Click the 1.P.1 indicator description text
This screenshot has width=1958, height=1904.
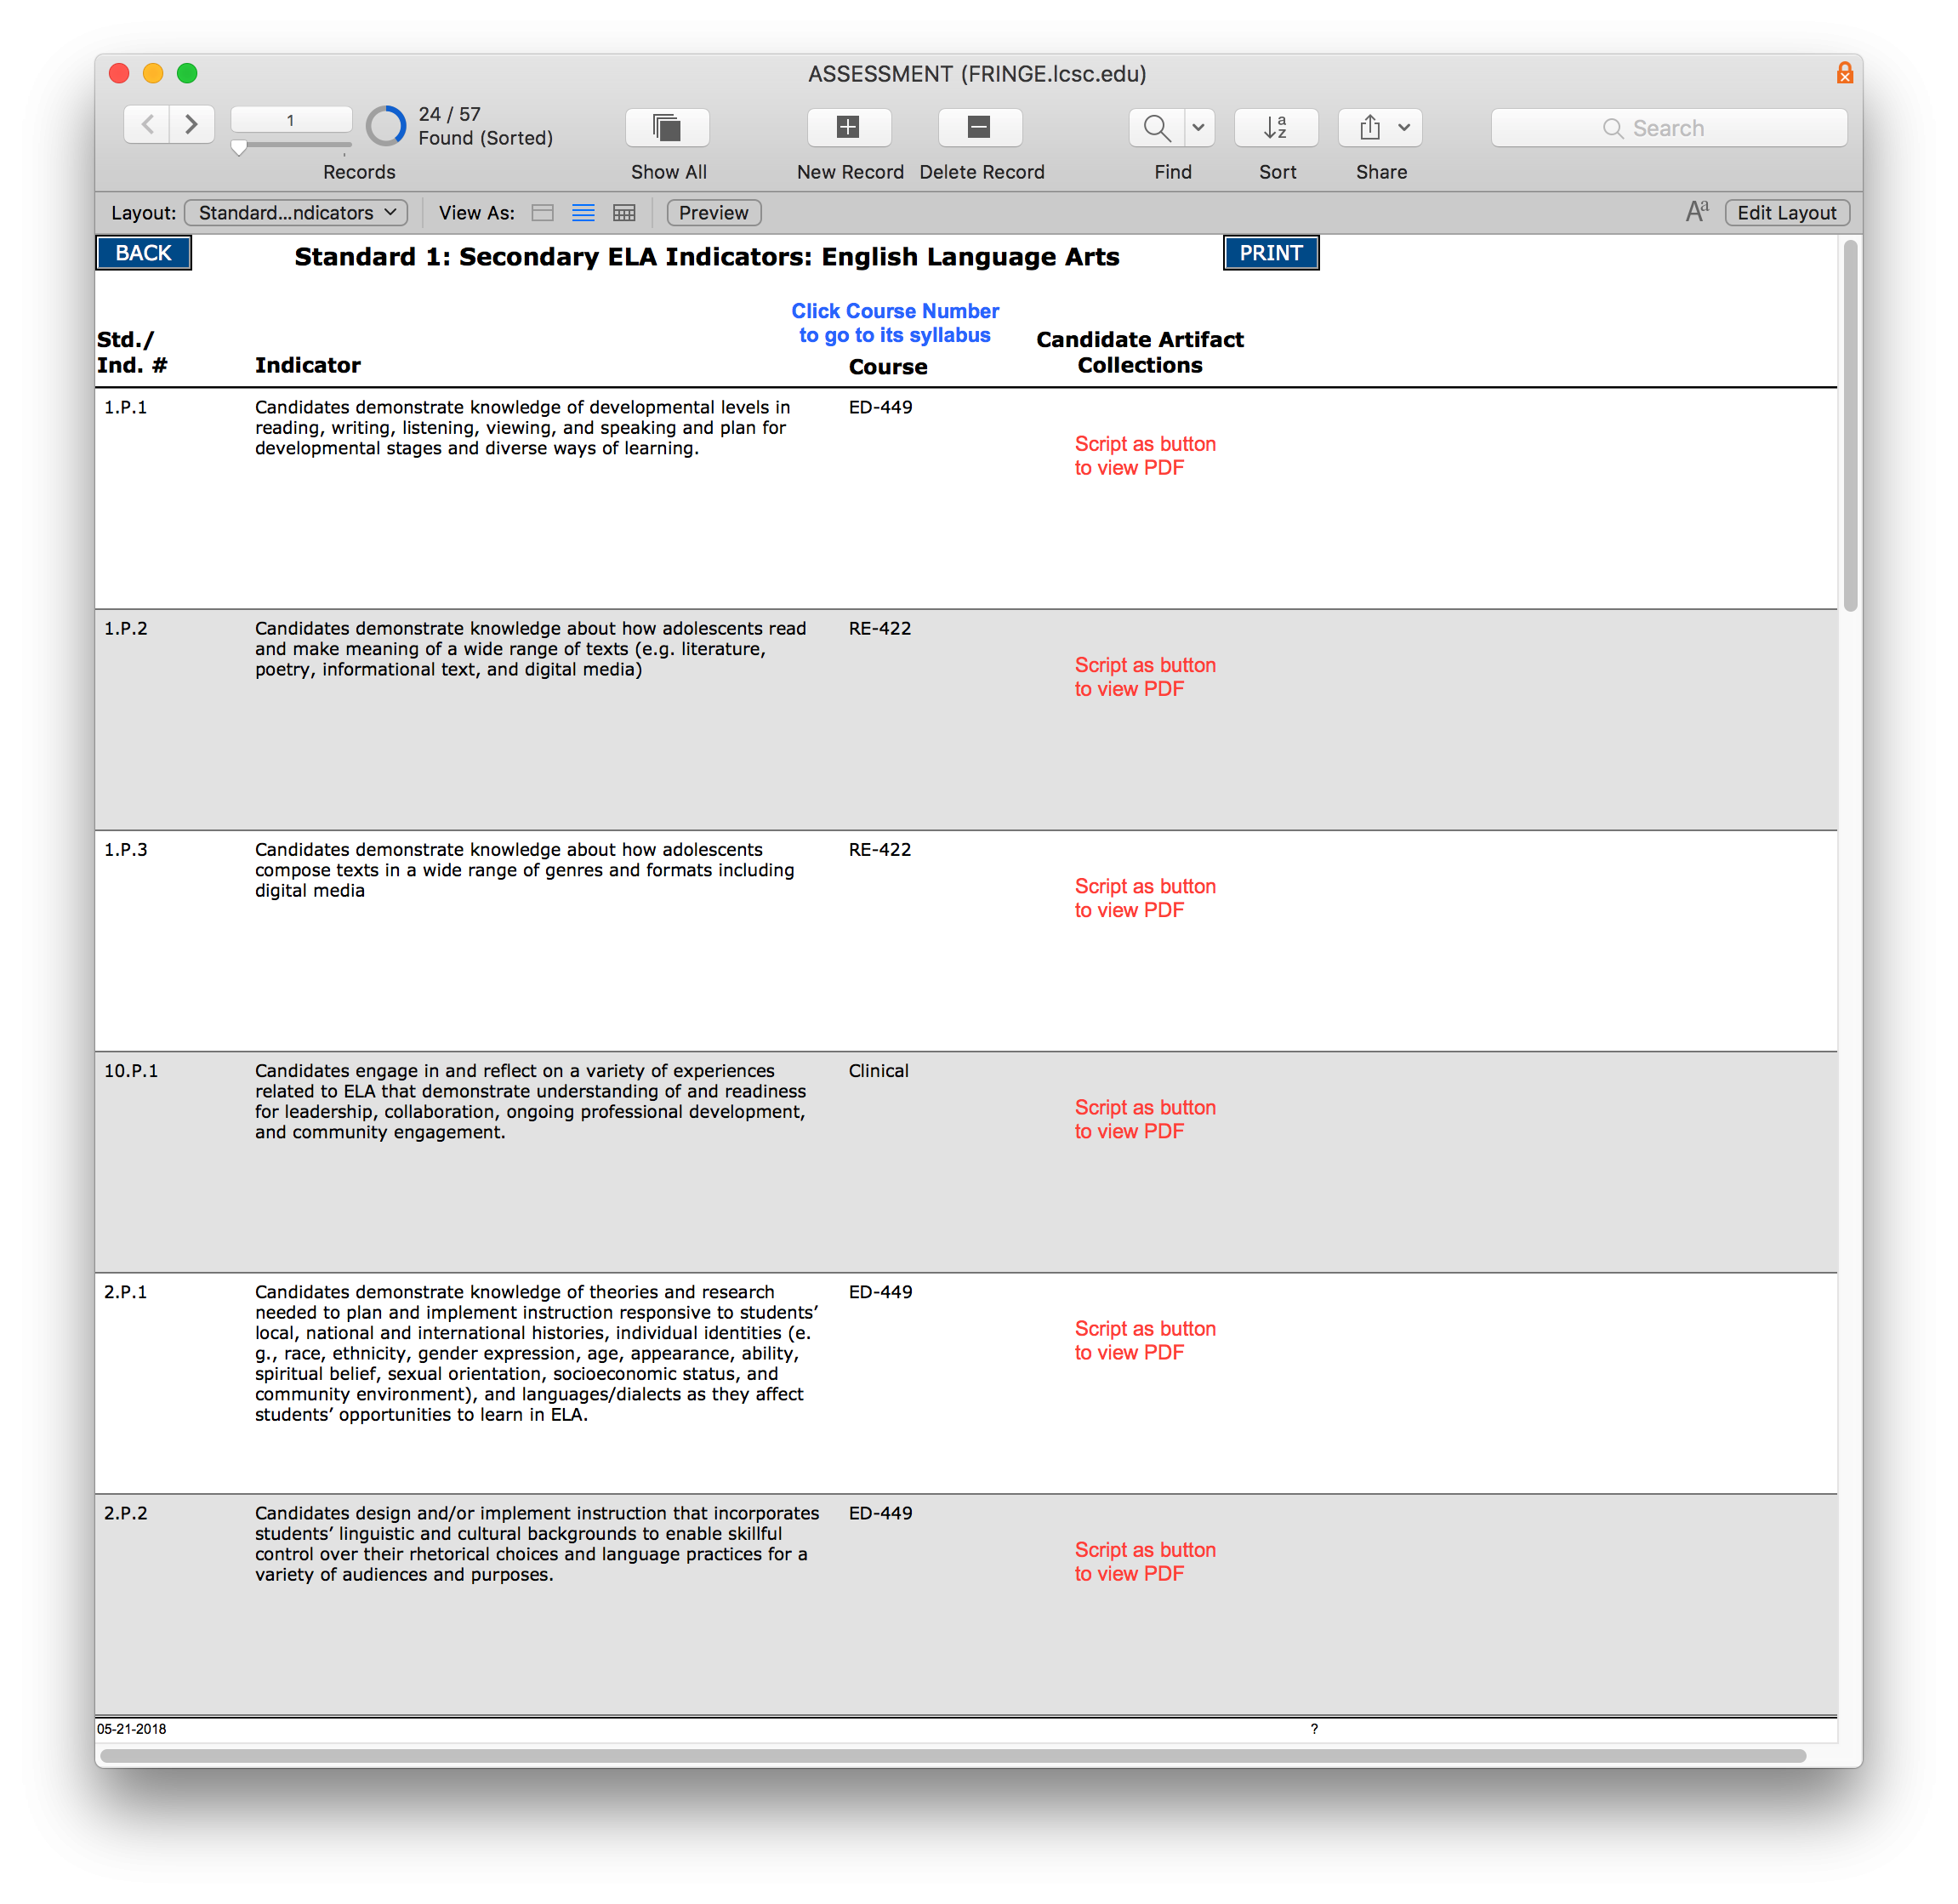(522, 427)
